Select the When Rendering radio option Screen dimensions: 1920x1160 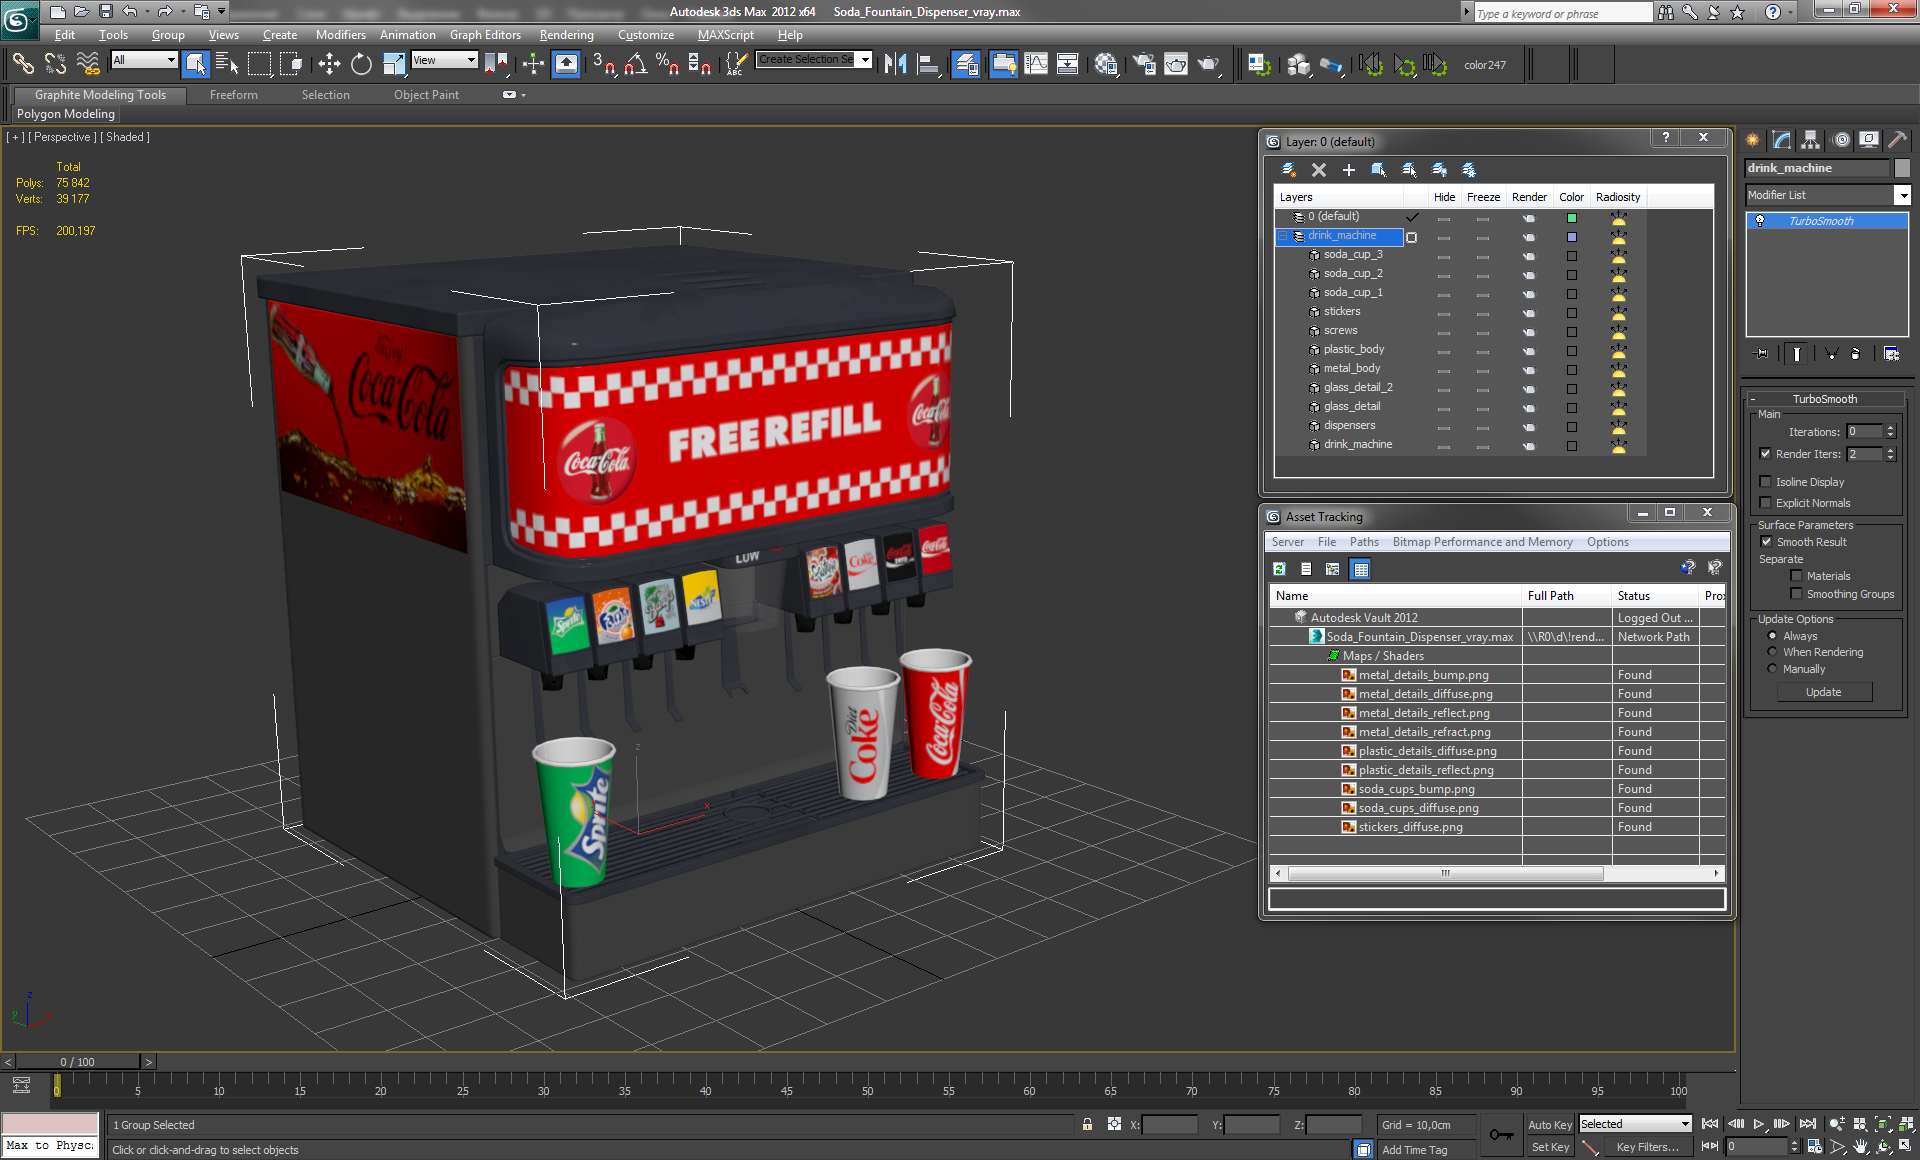[1773, 652]
